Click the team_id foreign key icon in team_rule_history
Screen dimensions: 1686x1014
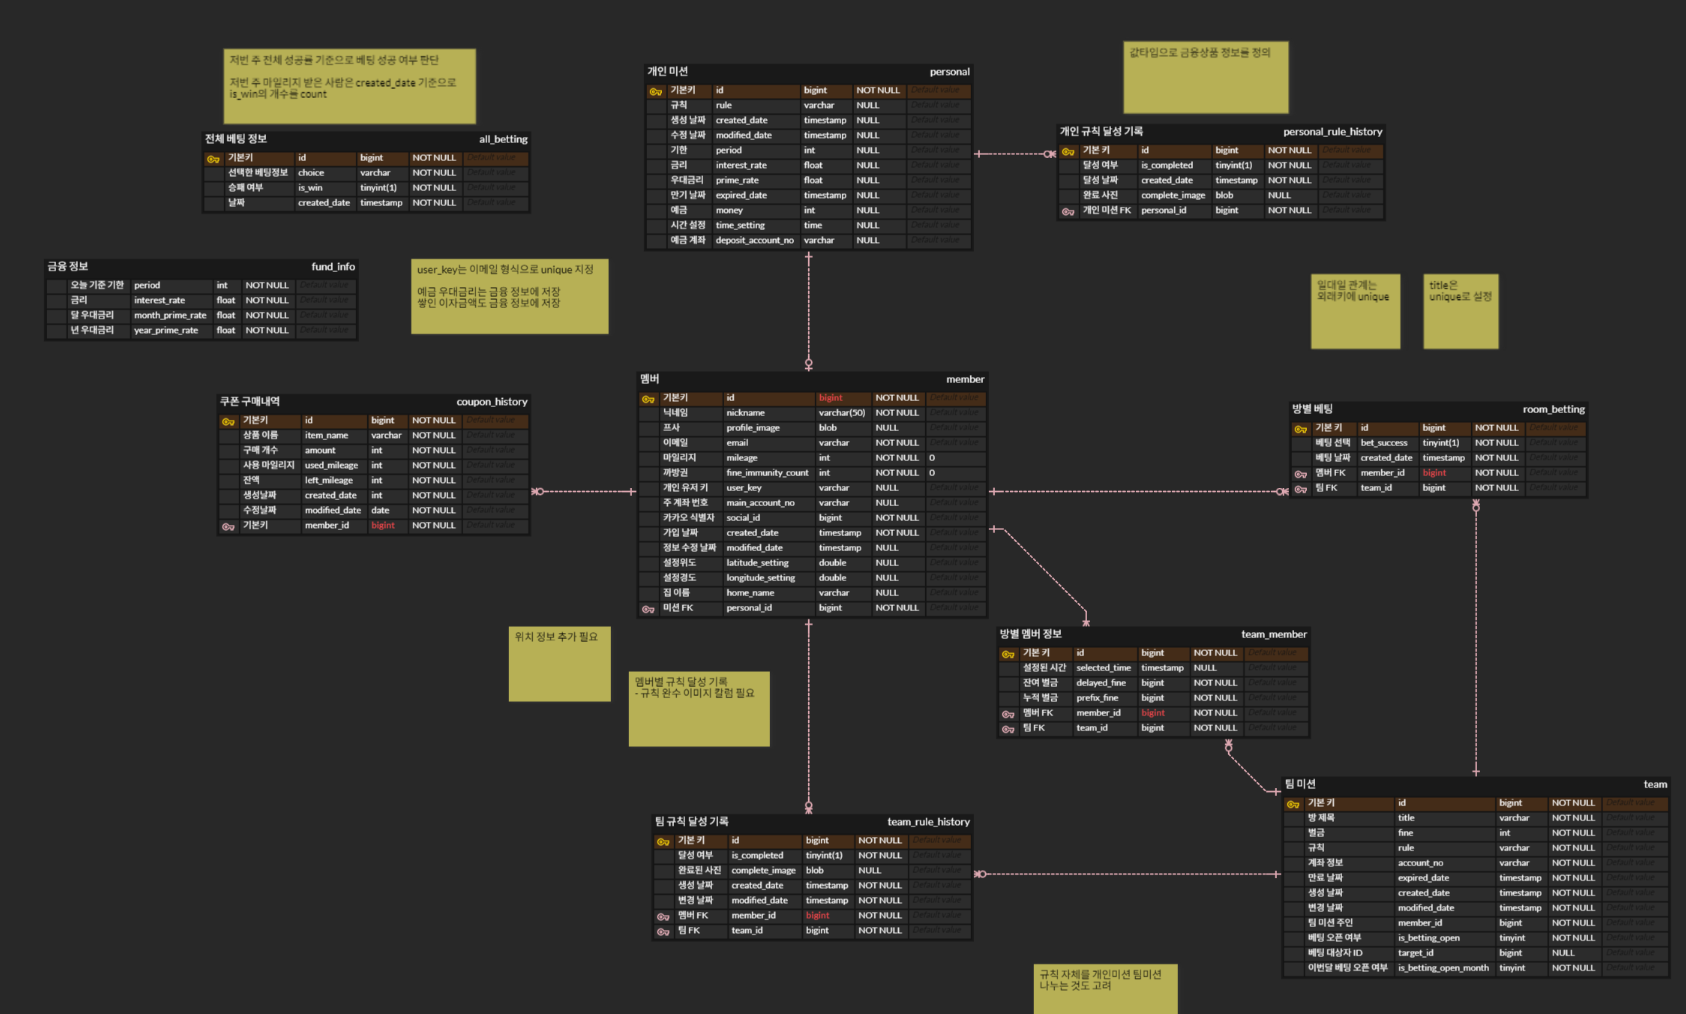(x=663, y=931)
